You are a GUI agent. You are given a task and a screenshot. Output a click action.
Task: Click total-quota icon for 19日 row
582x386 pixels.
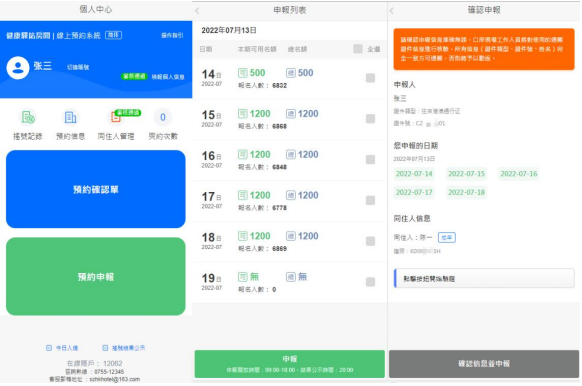(x=291, y=277)
